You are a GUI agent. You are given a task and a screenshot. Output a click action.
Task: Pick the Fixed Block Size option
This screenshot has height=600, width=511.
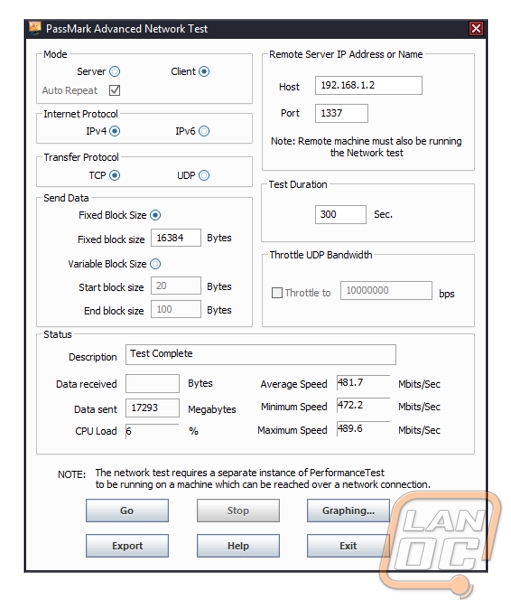155,215
